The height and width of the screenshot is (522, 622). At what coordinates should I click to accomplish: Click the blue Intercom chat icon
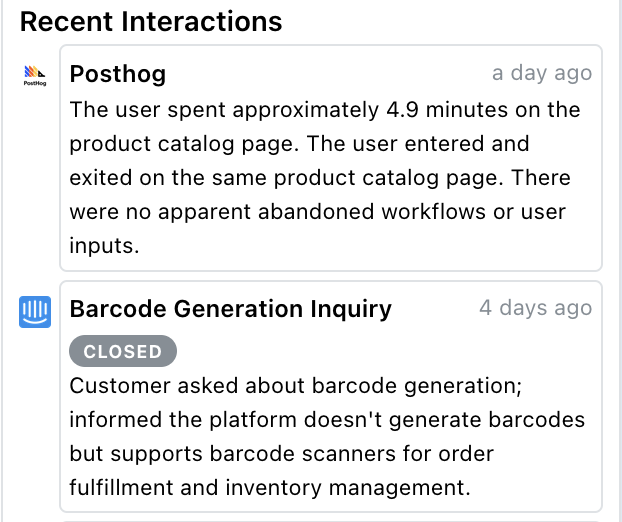pos(35,311)
